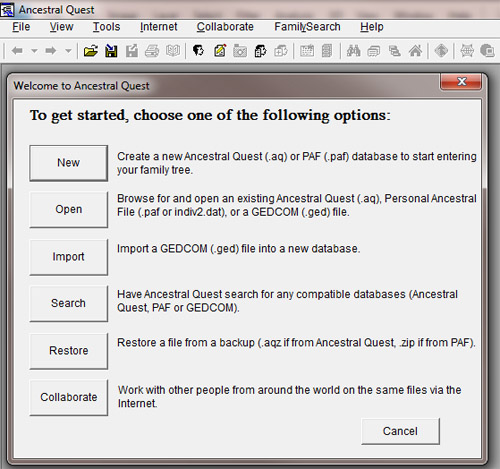Click the 'Welcome to Ancestral Quest' dialog title
500x469 pixels.
coord(81,86)
